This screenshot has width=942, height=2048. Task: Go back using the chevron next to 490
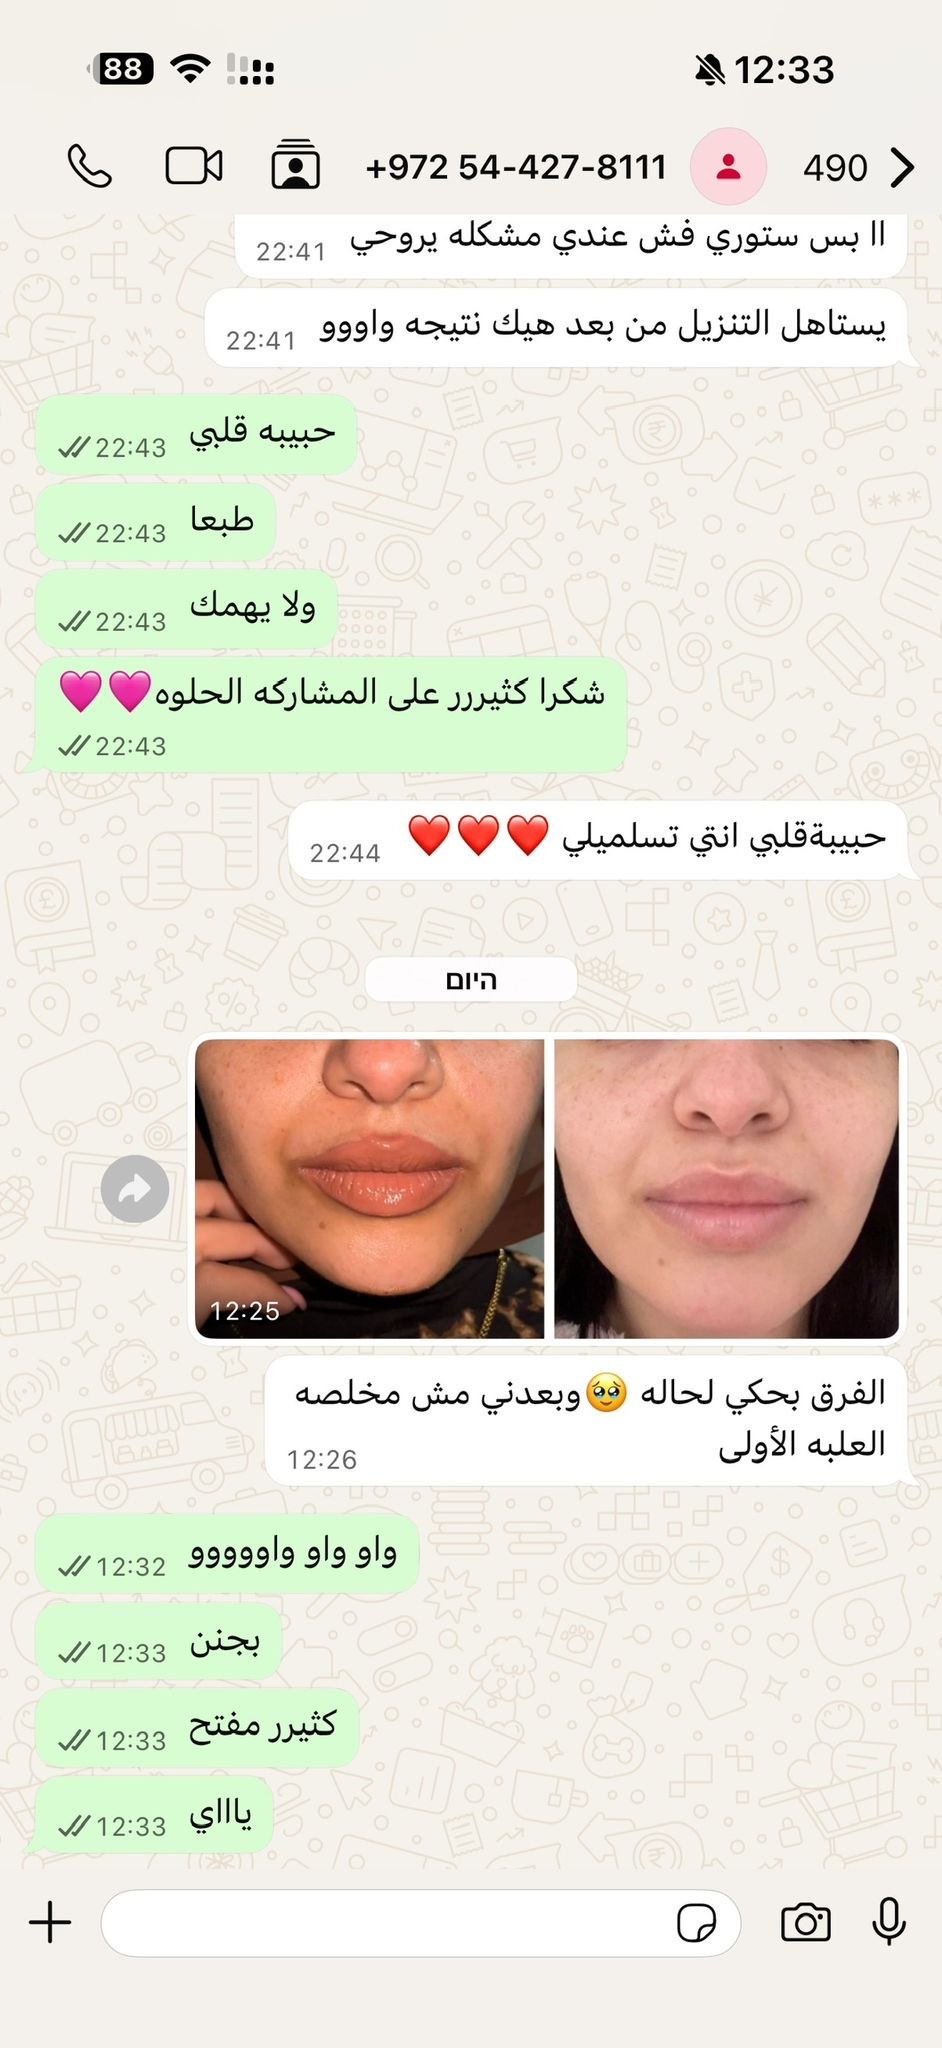[x=902, y=168]
